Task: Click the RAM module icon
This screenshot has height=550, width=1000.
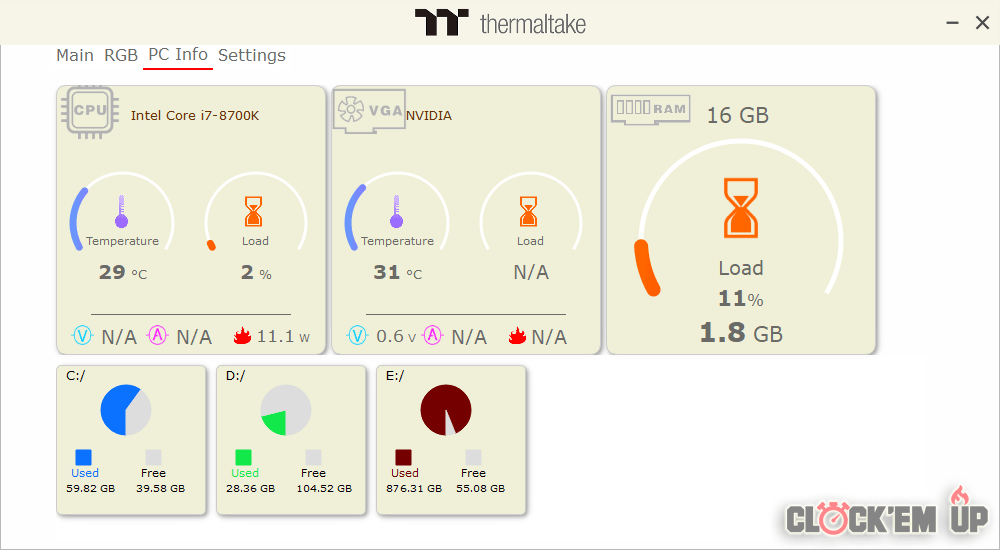Action: point(651,108)
